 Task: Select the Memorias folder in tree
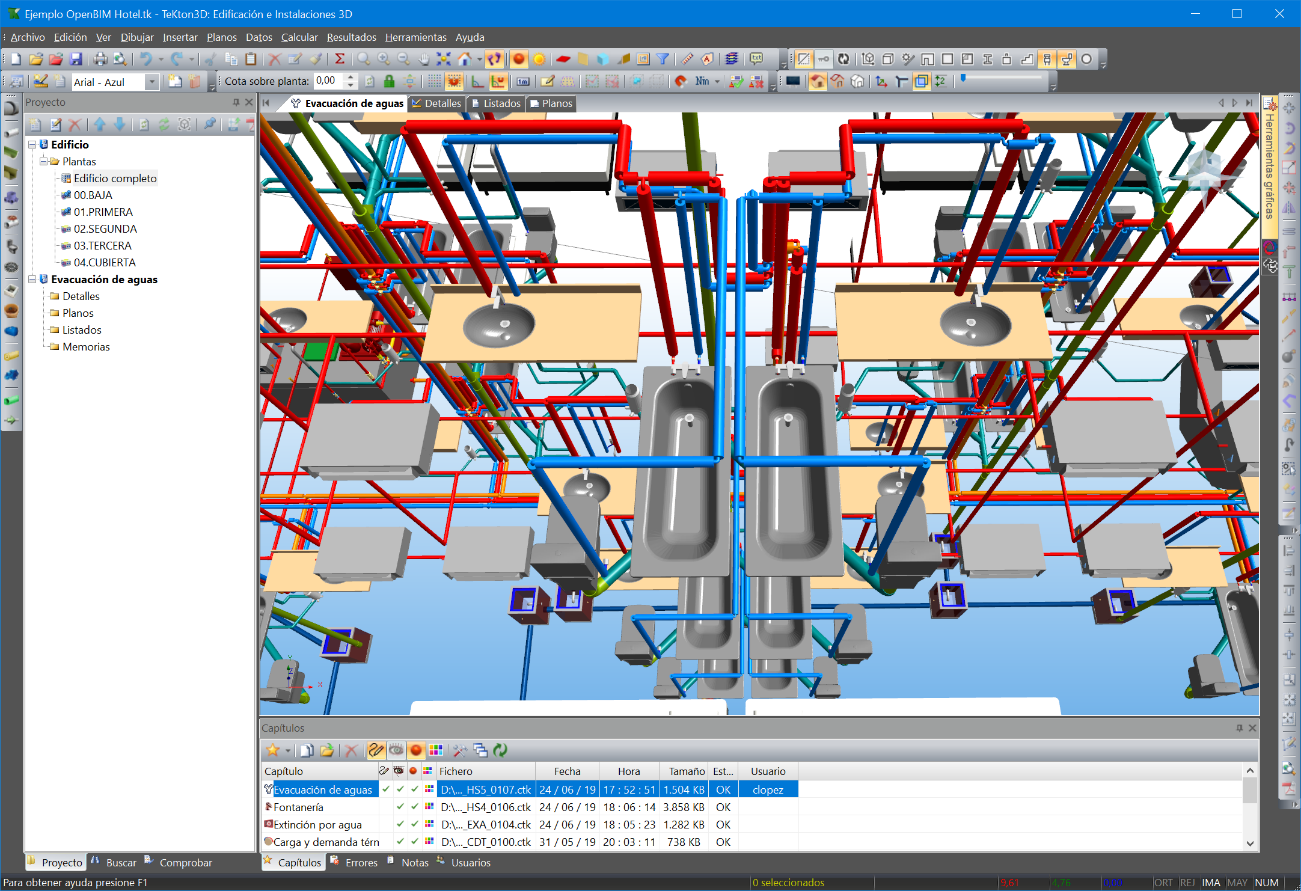click(86, 347)
